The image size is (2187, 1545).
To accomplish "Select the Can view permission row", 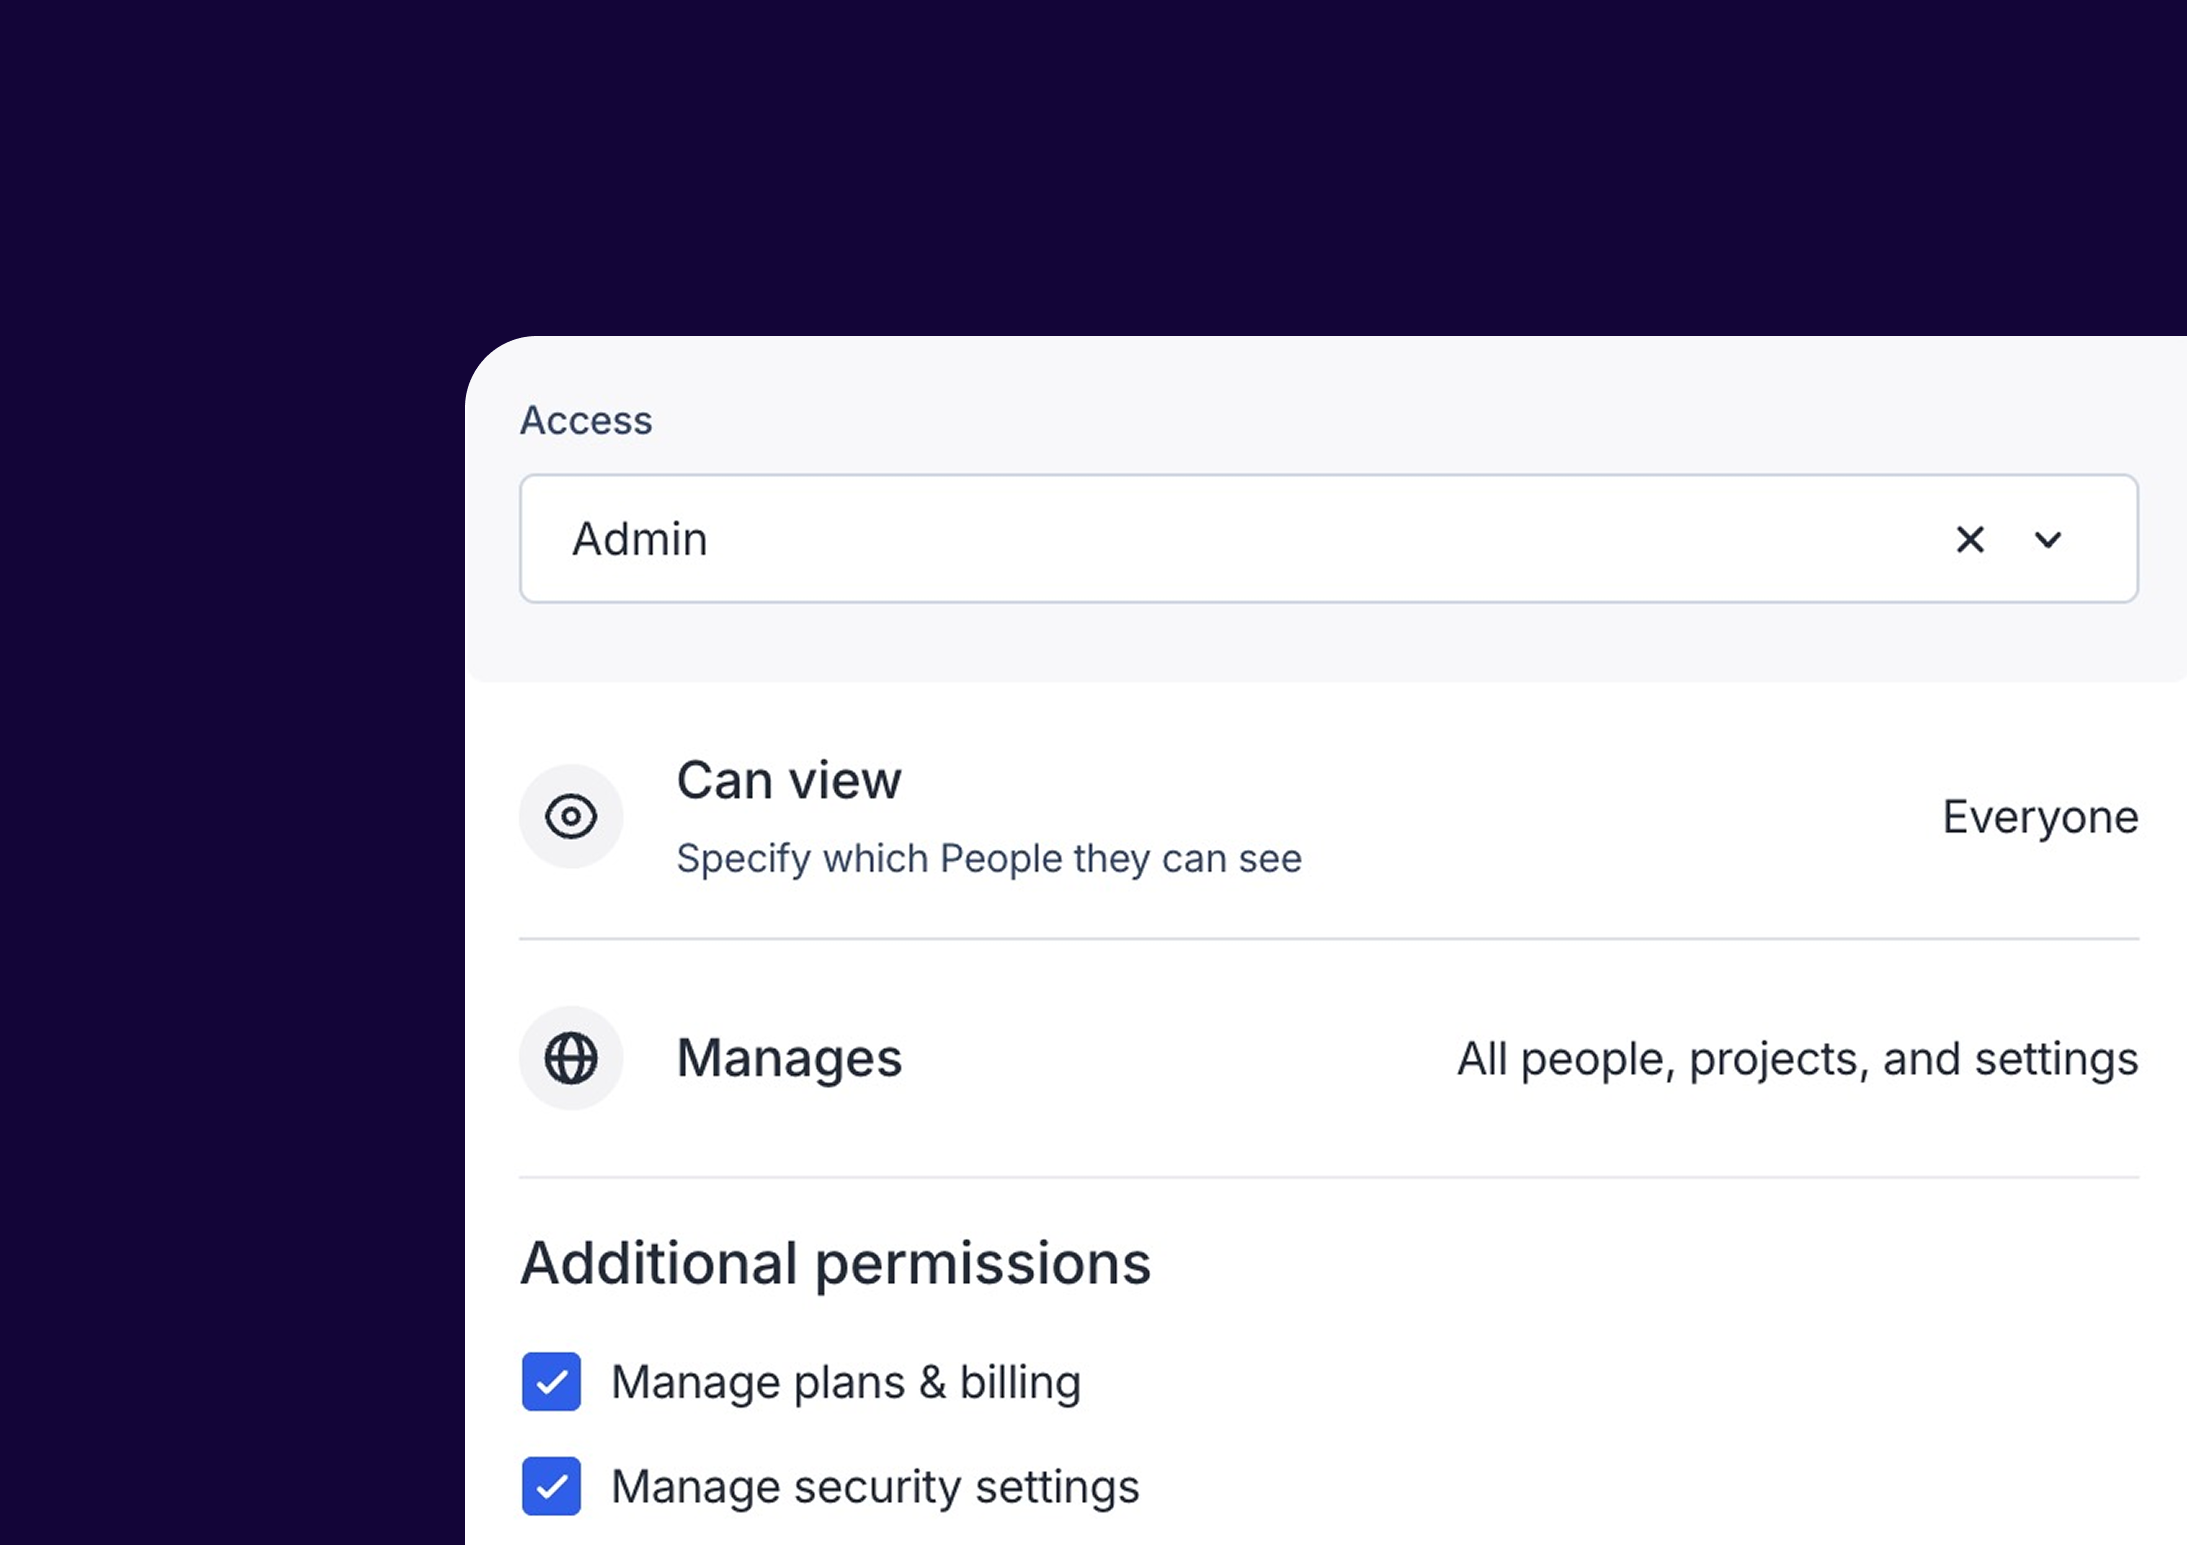I will [1100, 815].
